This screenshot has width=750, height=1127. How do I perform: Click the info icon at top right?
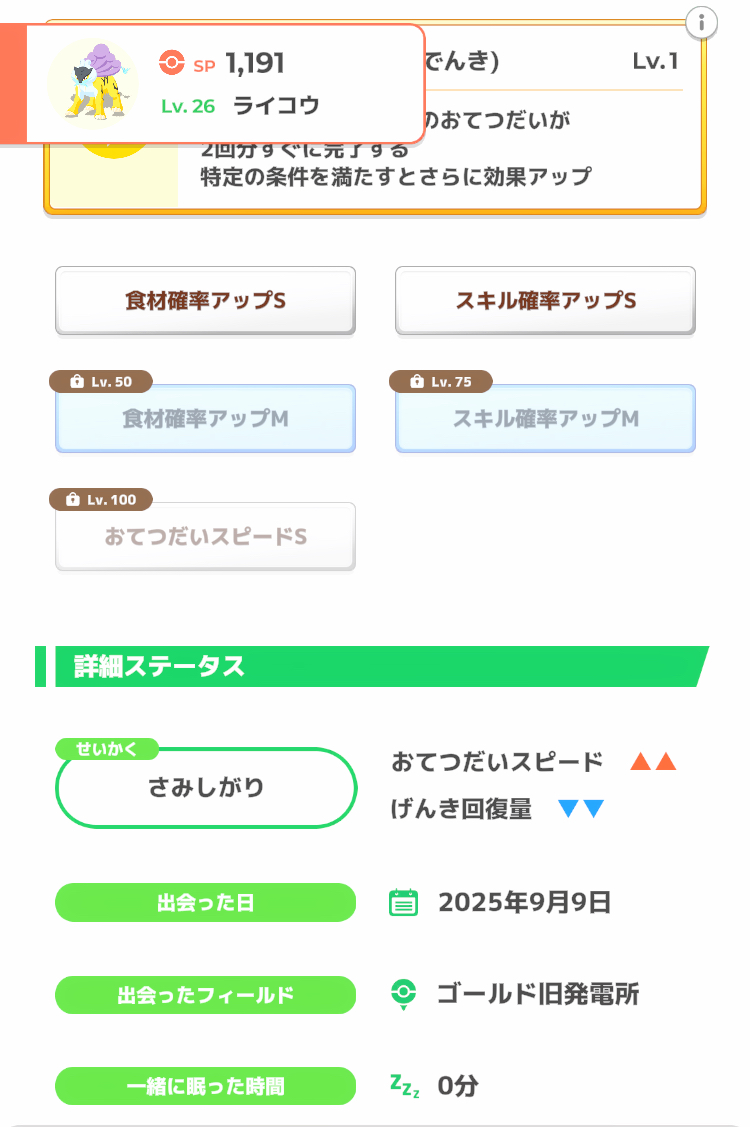(702, 22)
